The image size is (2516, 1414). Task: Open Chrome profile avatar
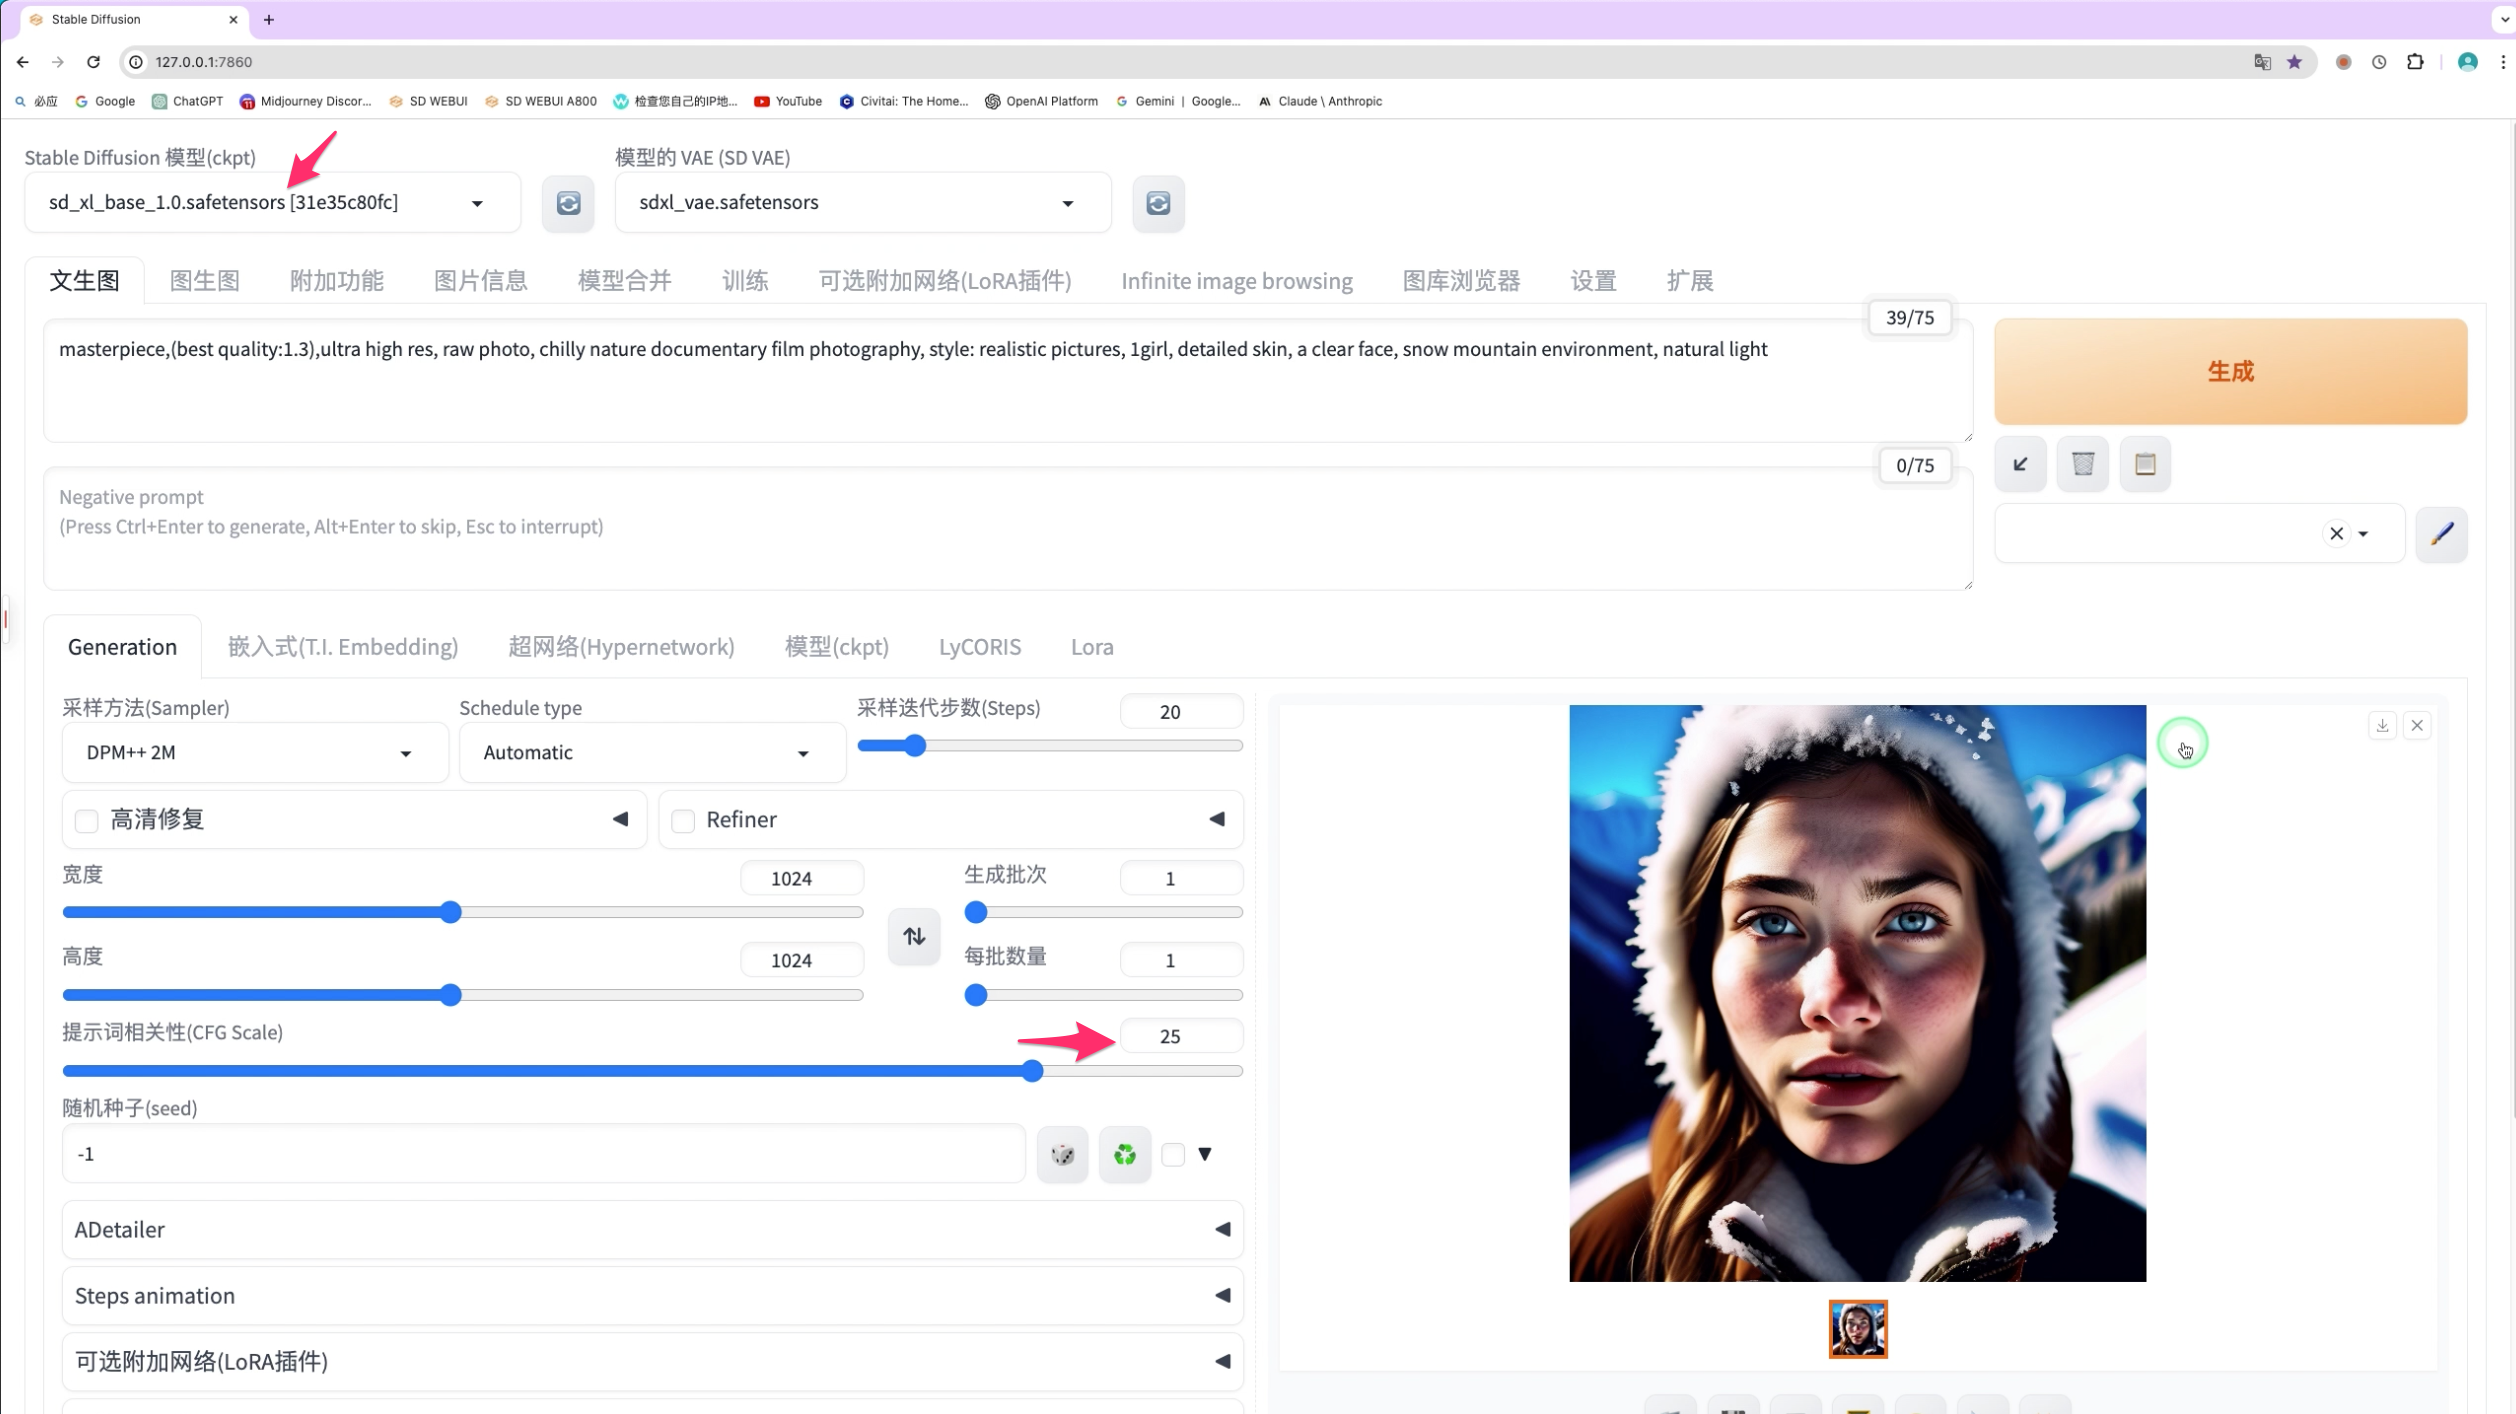click(x=2467, y=62)
